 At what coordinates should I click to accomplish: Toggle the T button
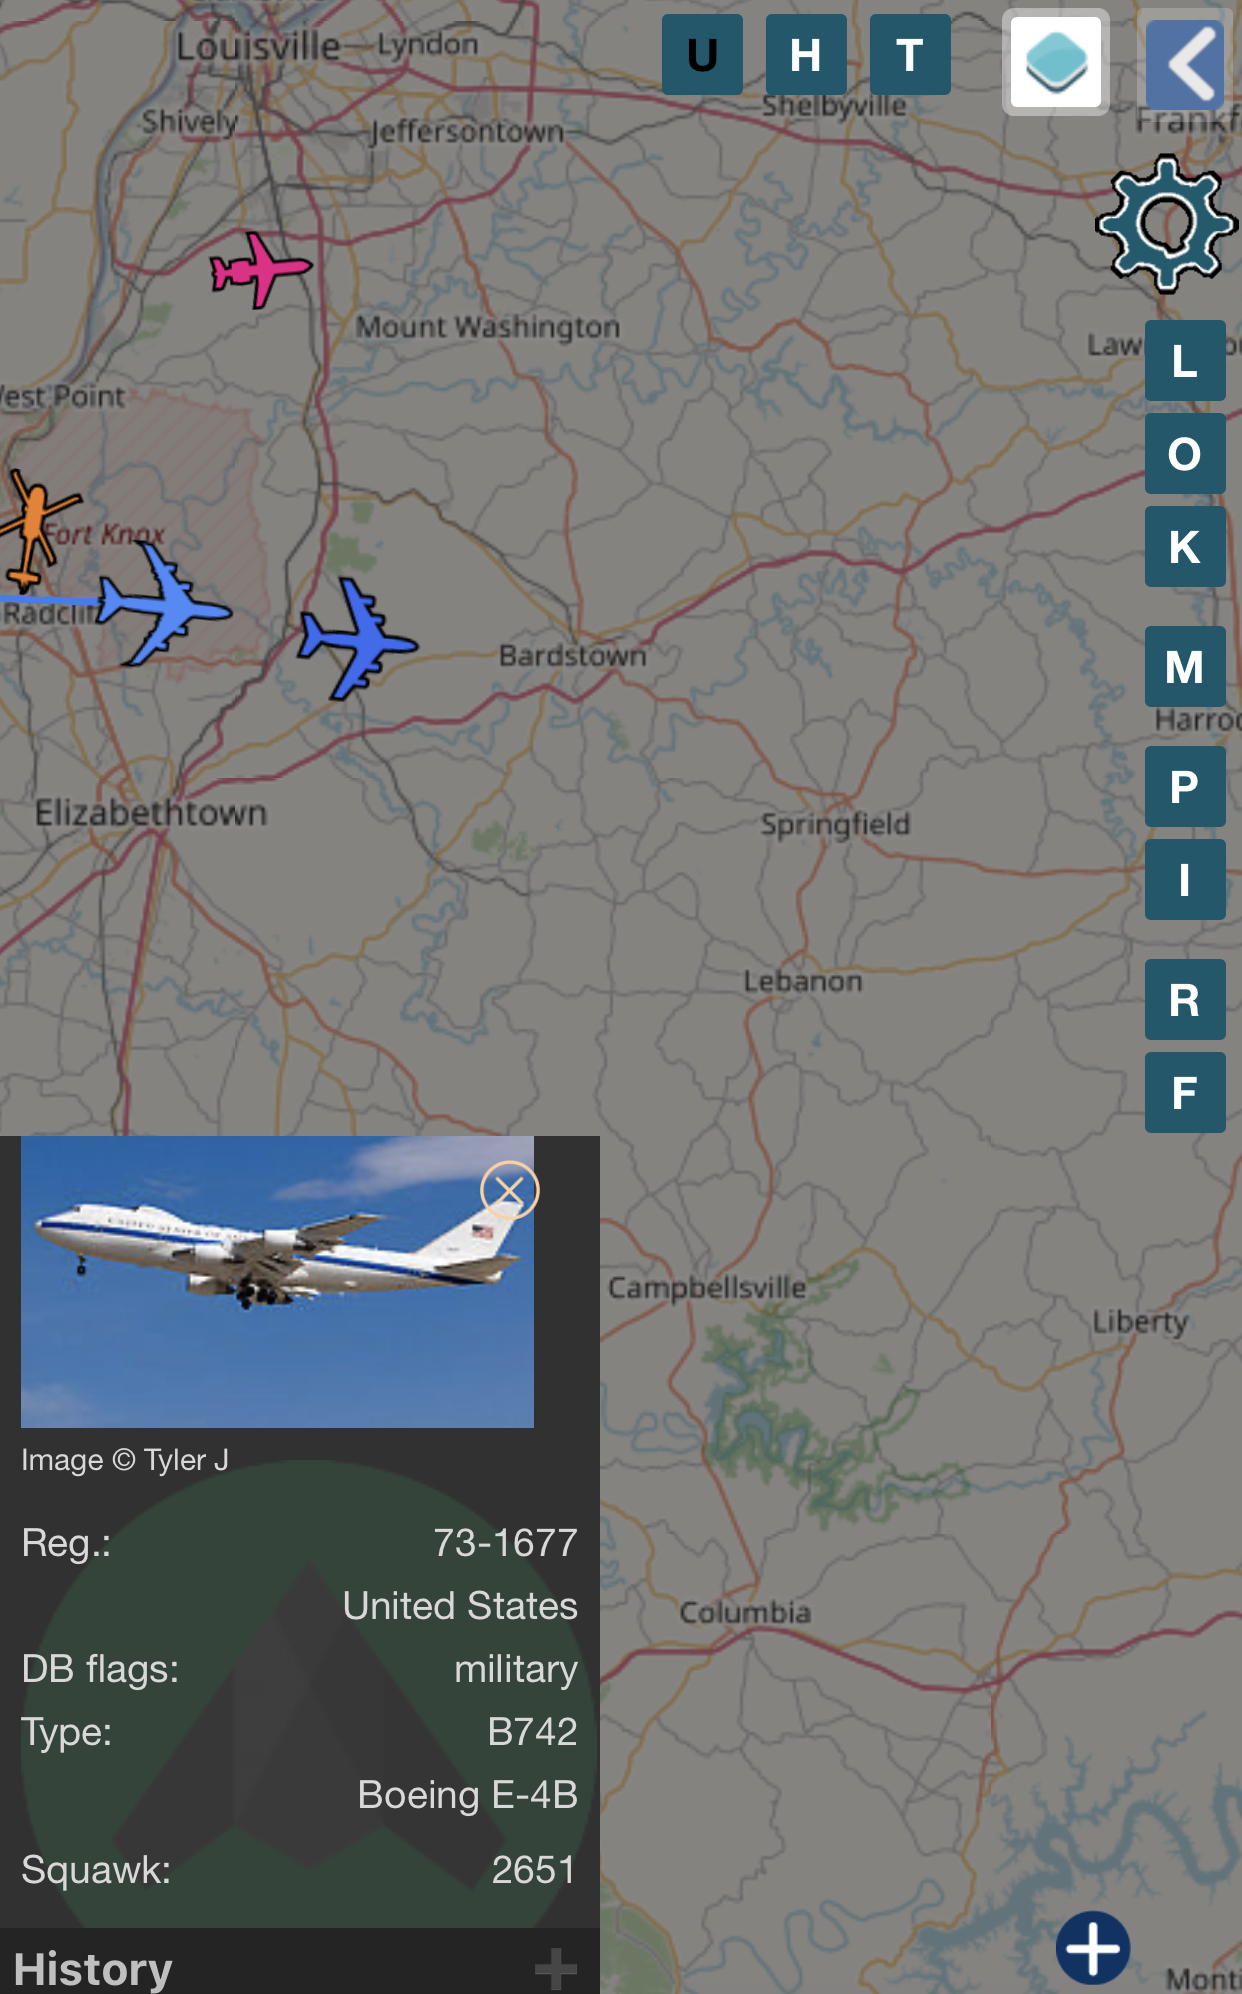[x=910, y=55]
